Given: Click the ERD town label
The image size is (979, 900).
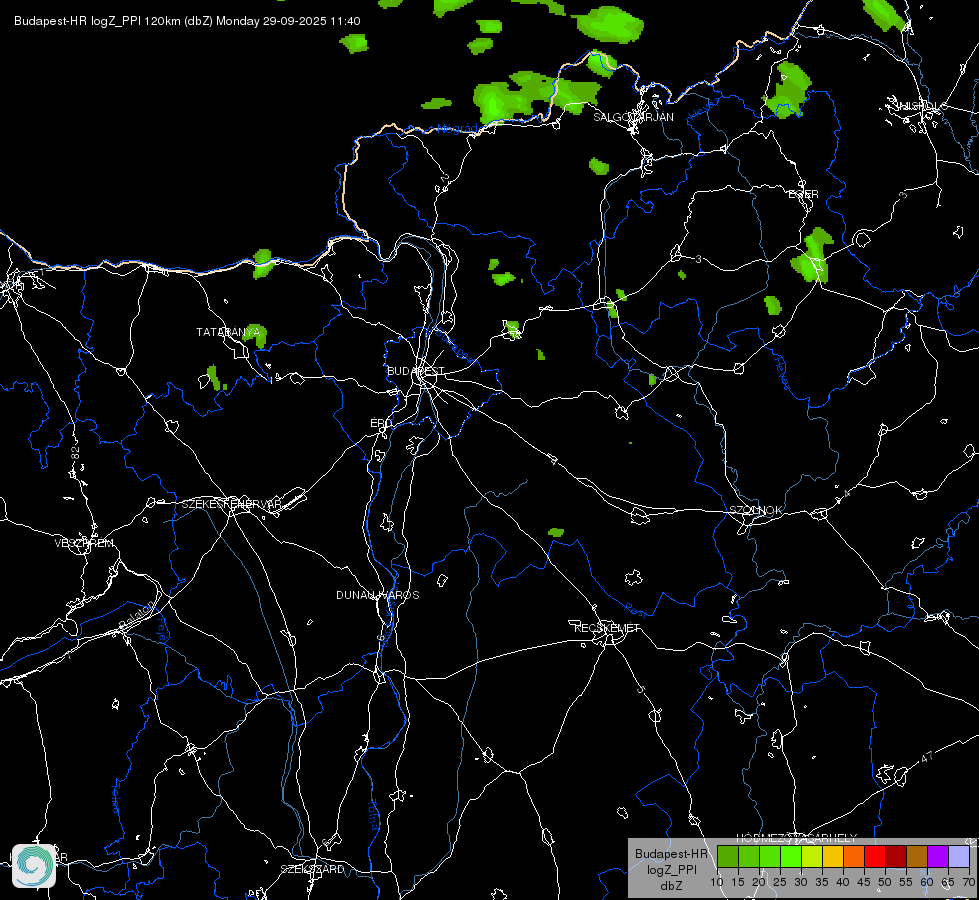Looking at the screenshot, I should [381, 423].
